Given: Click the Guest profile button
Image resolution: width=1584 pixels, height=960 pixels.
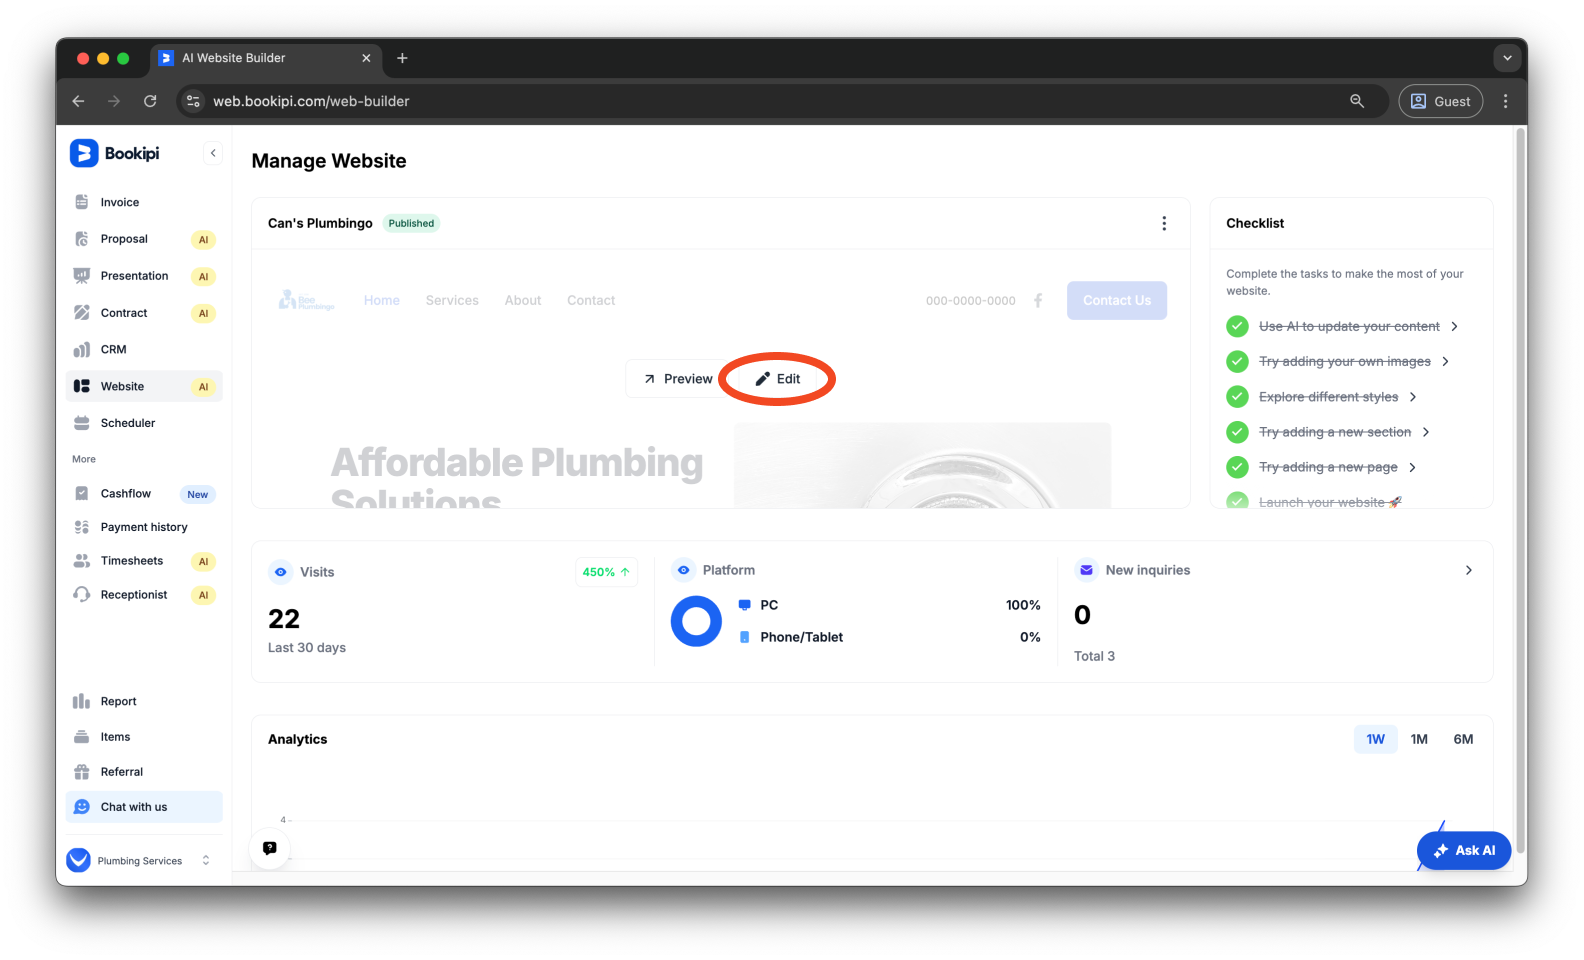Looking at the screenshot, I should tap(1440, 101).
